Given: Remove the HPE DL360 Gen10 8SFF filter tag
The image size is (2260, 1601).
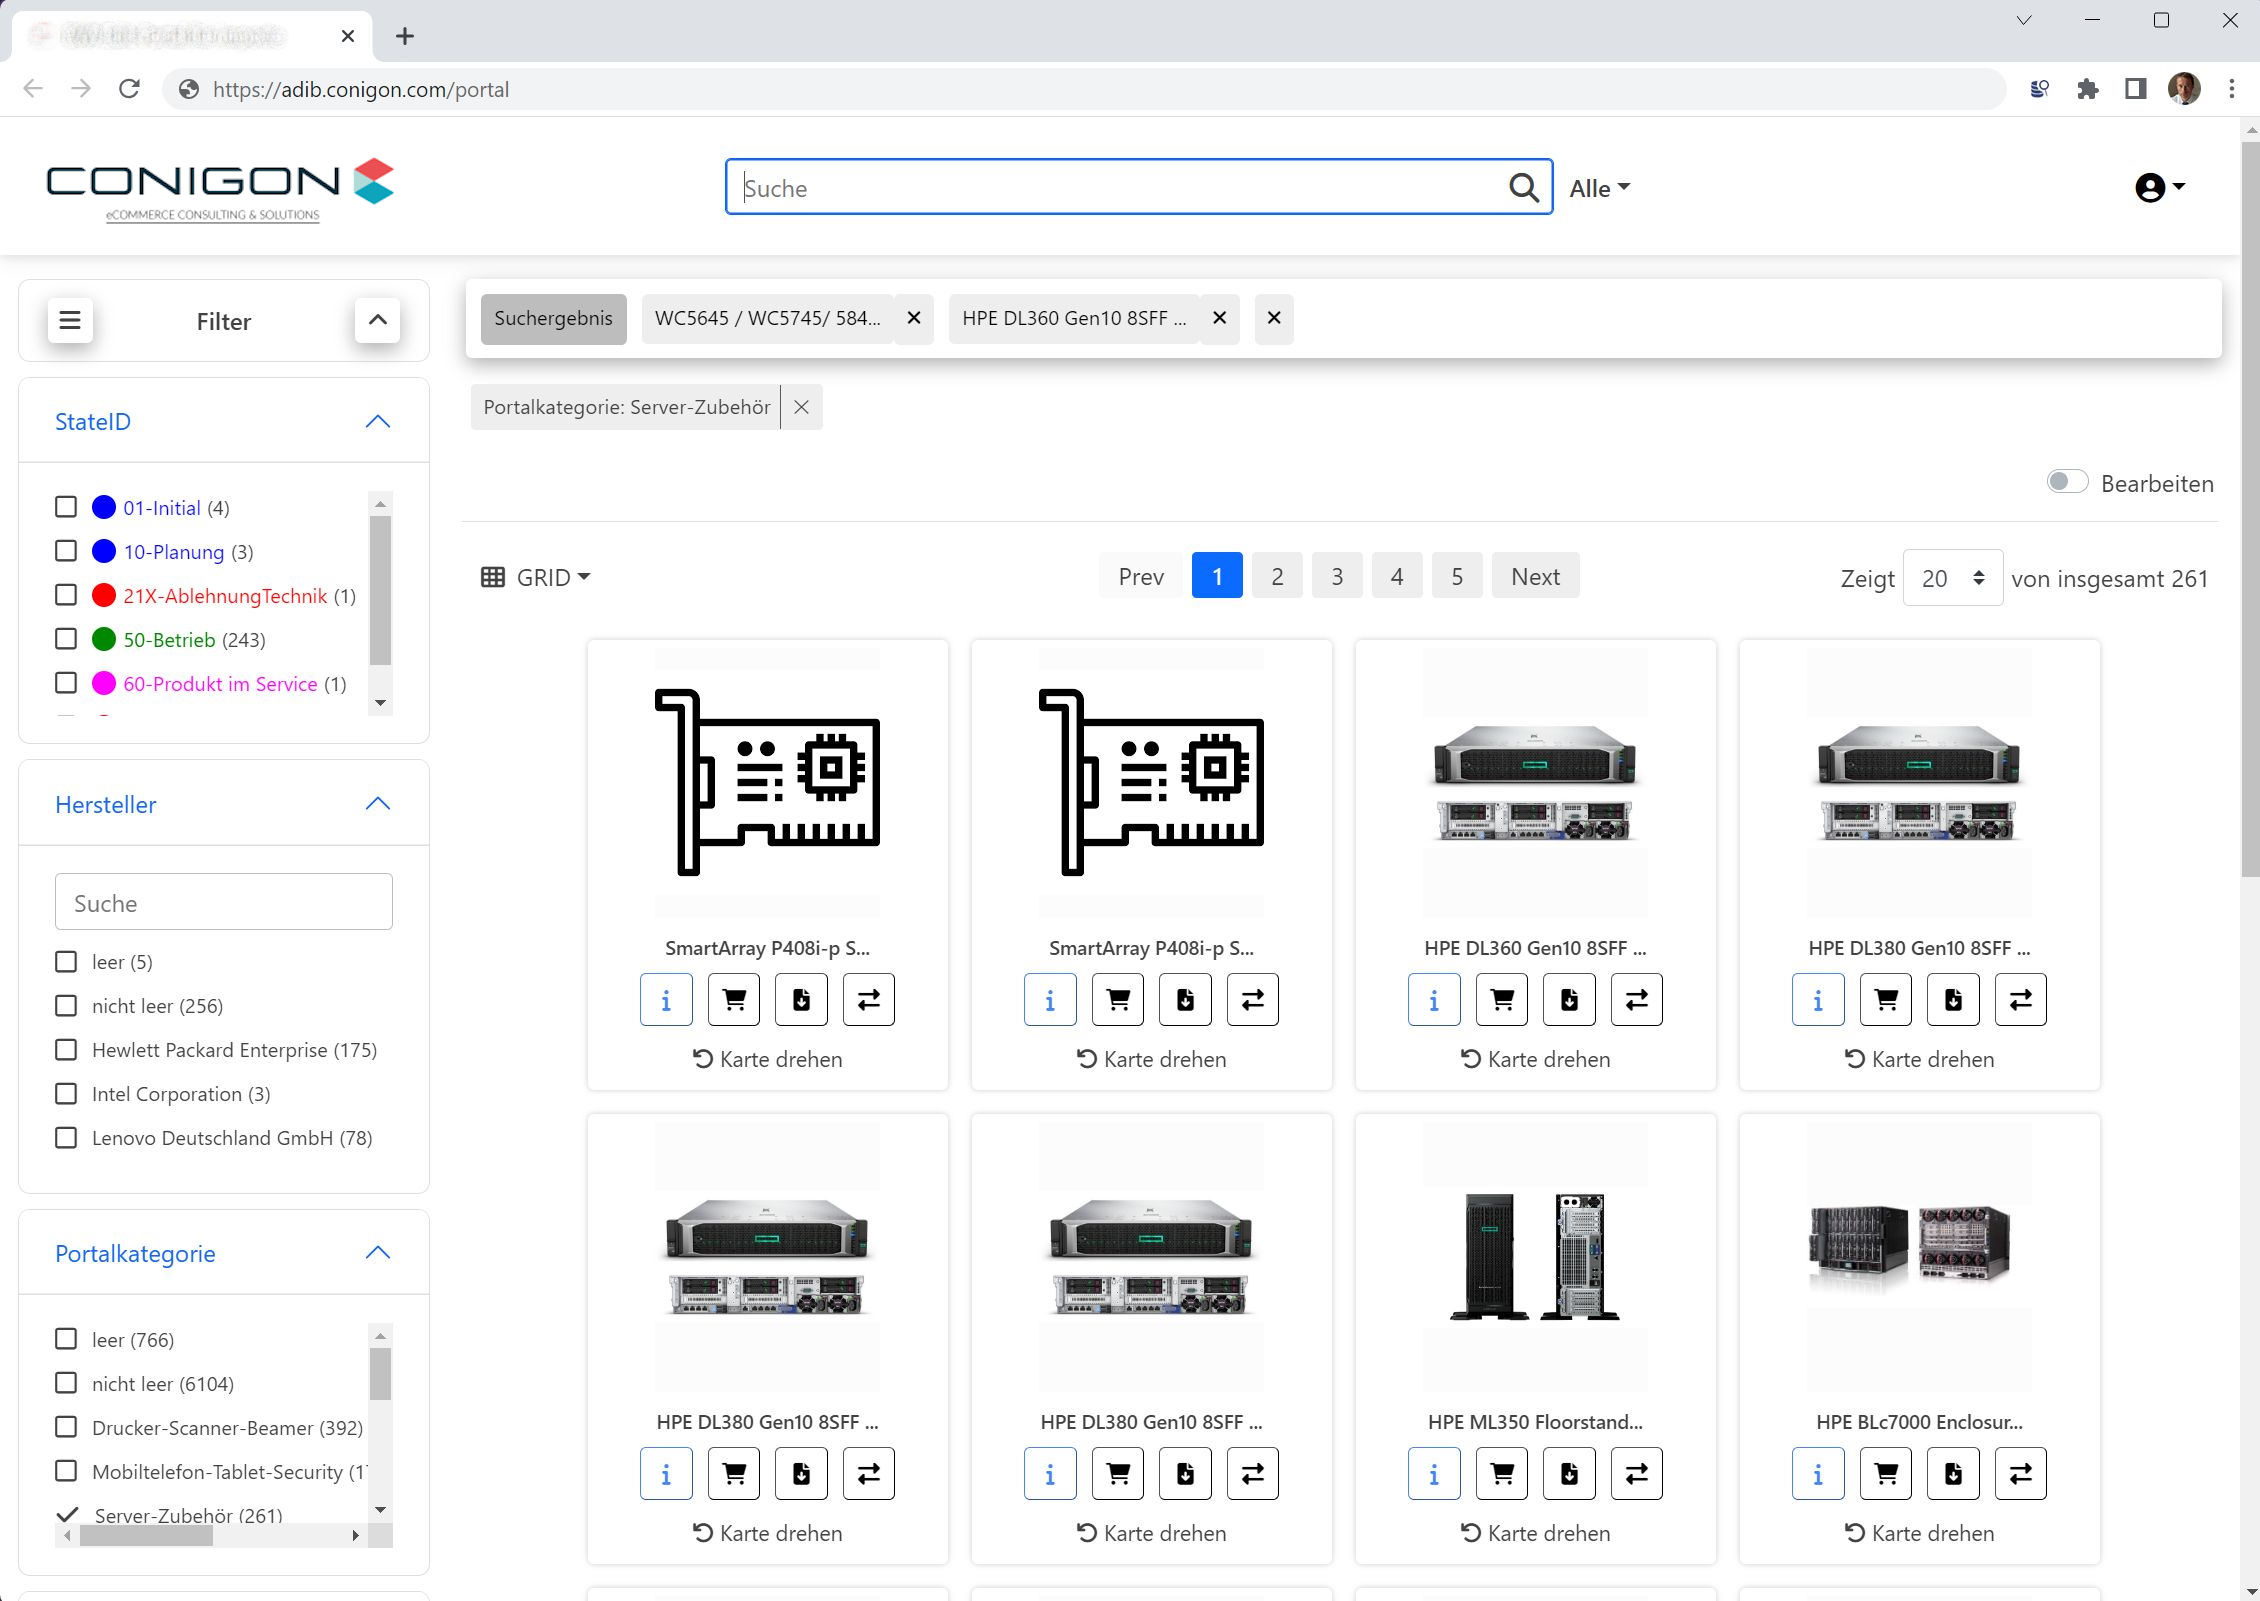Looking at the screenshot, I should tap(1217, 317).
